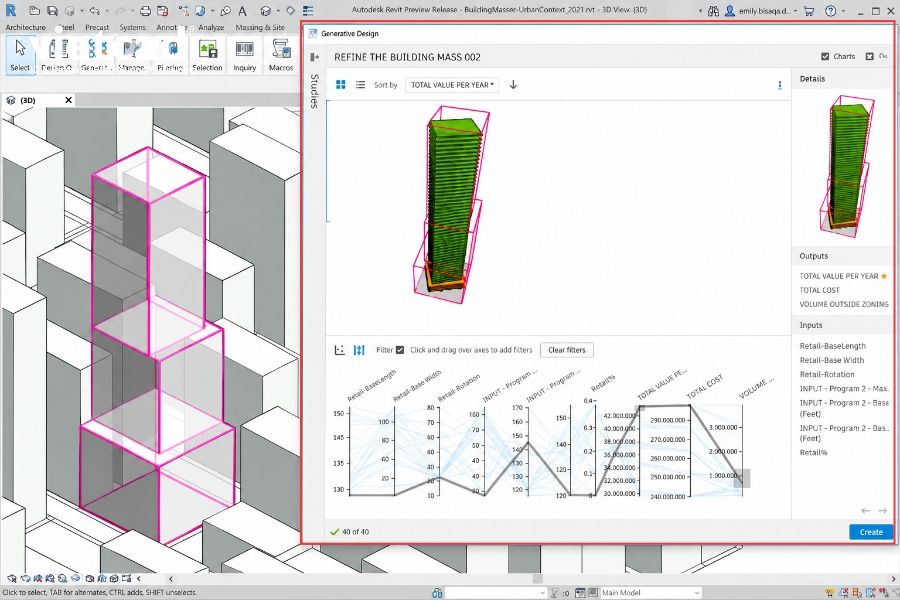The height and width of the screenshot is (600, 900).
Task: Click the shopping cart icon in title bar
Action: [x=809, y=10]
